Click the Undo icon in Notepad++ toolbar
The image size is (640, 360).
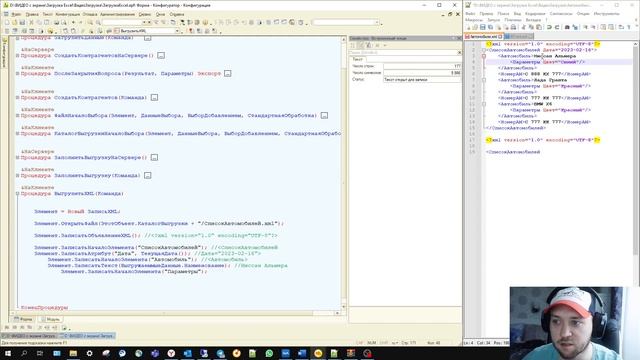(x=549, y=27)
